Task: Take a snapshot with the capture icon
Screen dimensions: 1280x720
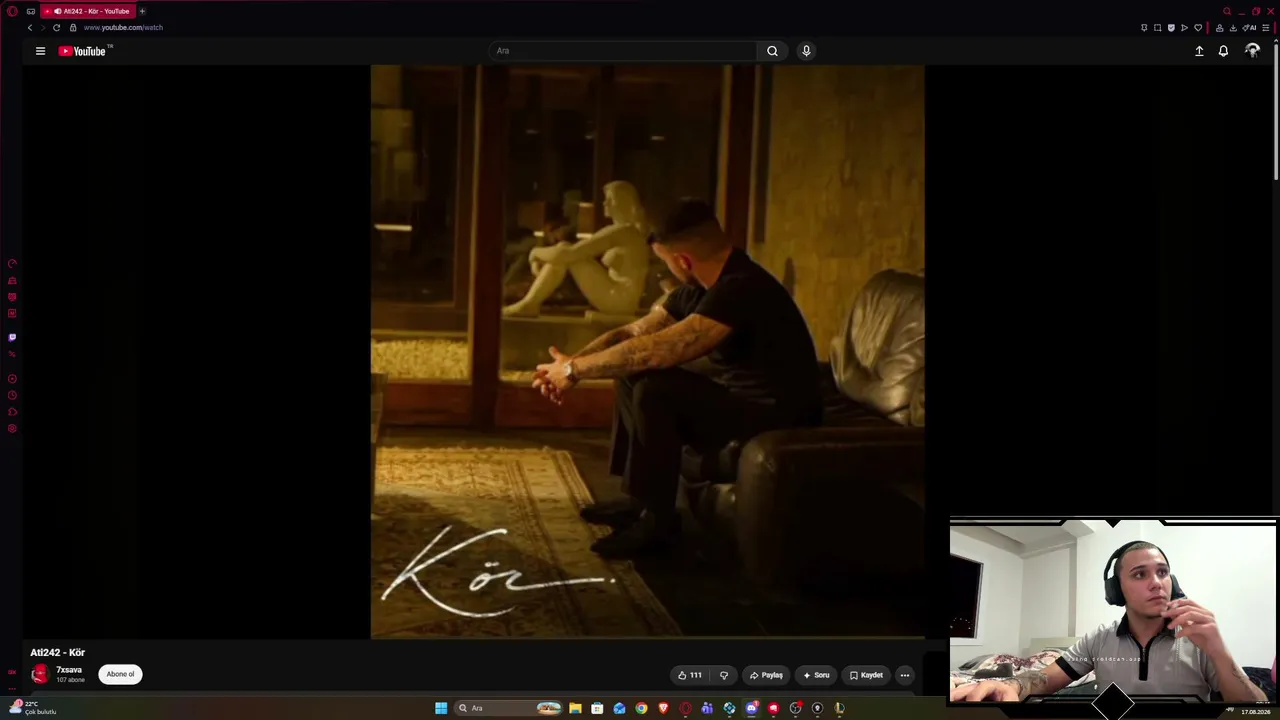Action: (1158, 28)
